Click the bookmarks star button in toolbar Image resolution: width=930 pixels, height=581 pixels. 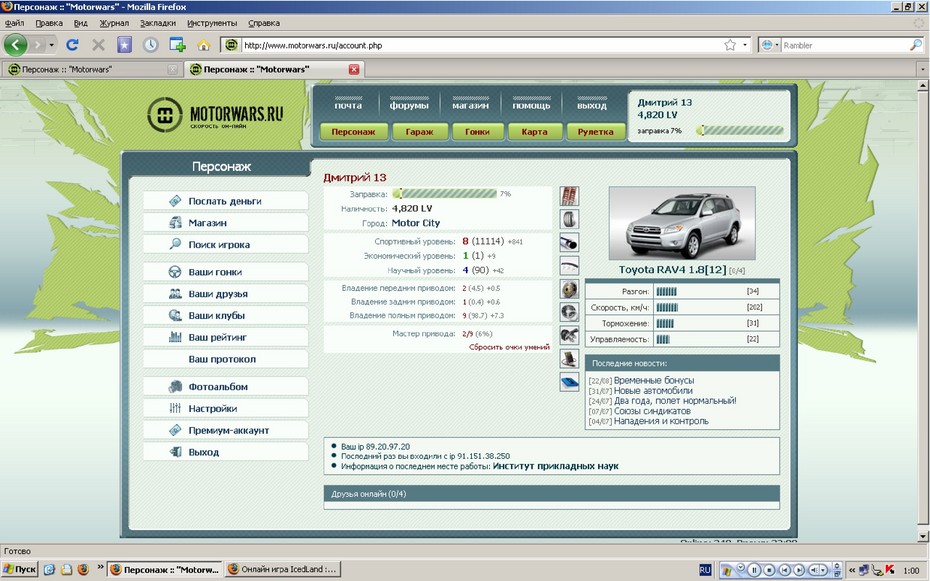[124, 44]
